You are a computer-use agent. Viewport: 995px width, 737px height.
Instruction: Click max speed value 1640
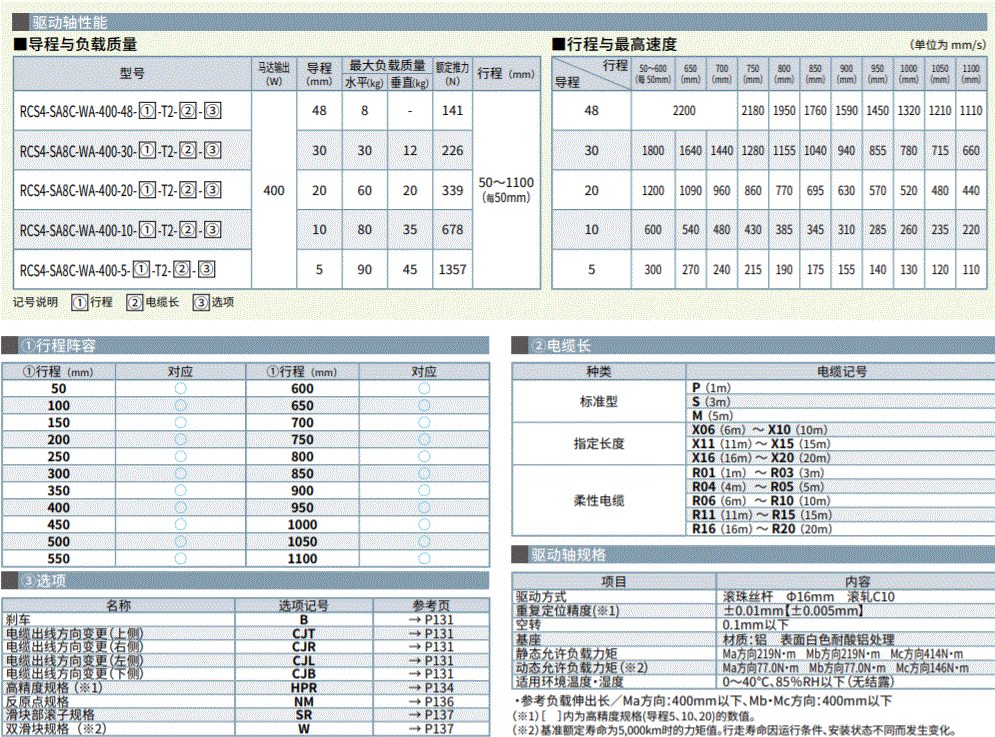(x=690, y=150)
